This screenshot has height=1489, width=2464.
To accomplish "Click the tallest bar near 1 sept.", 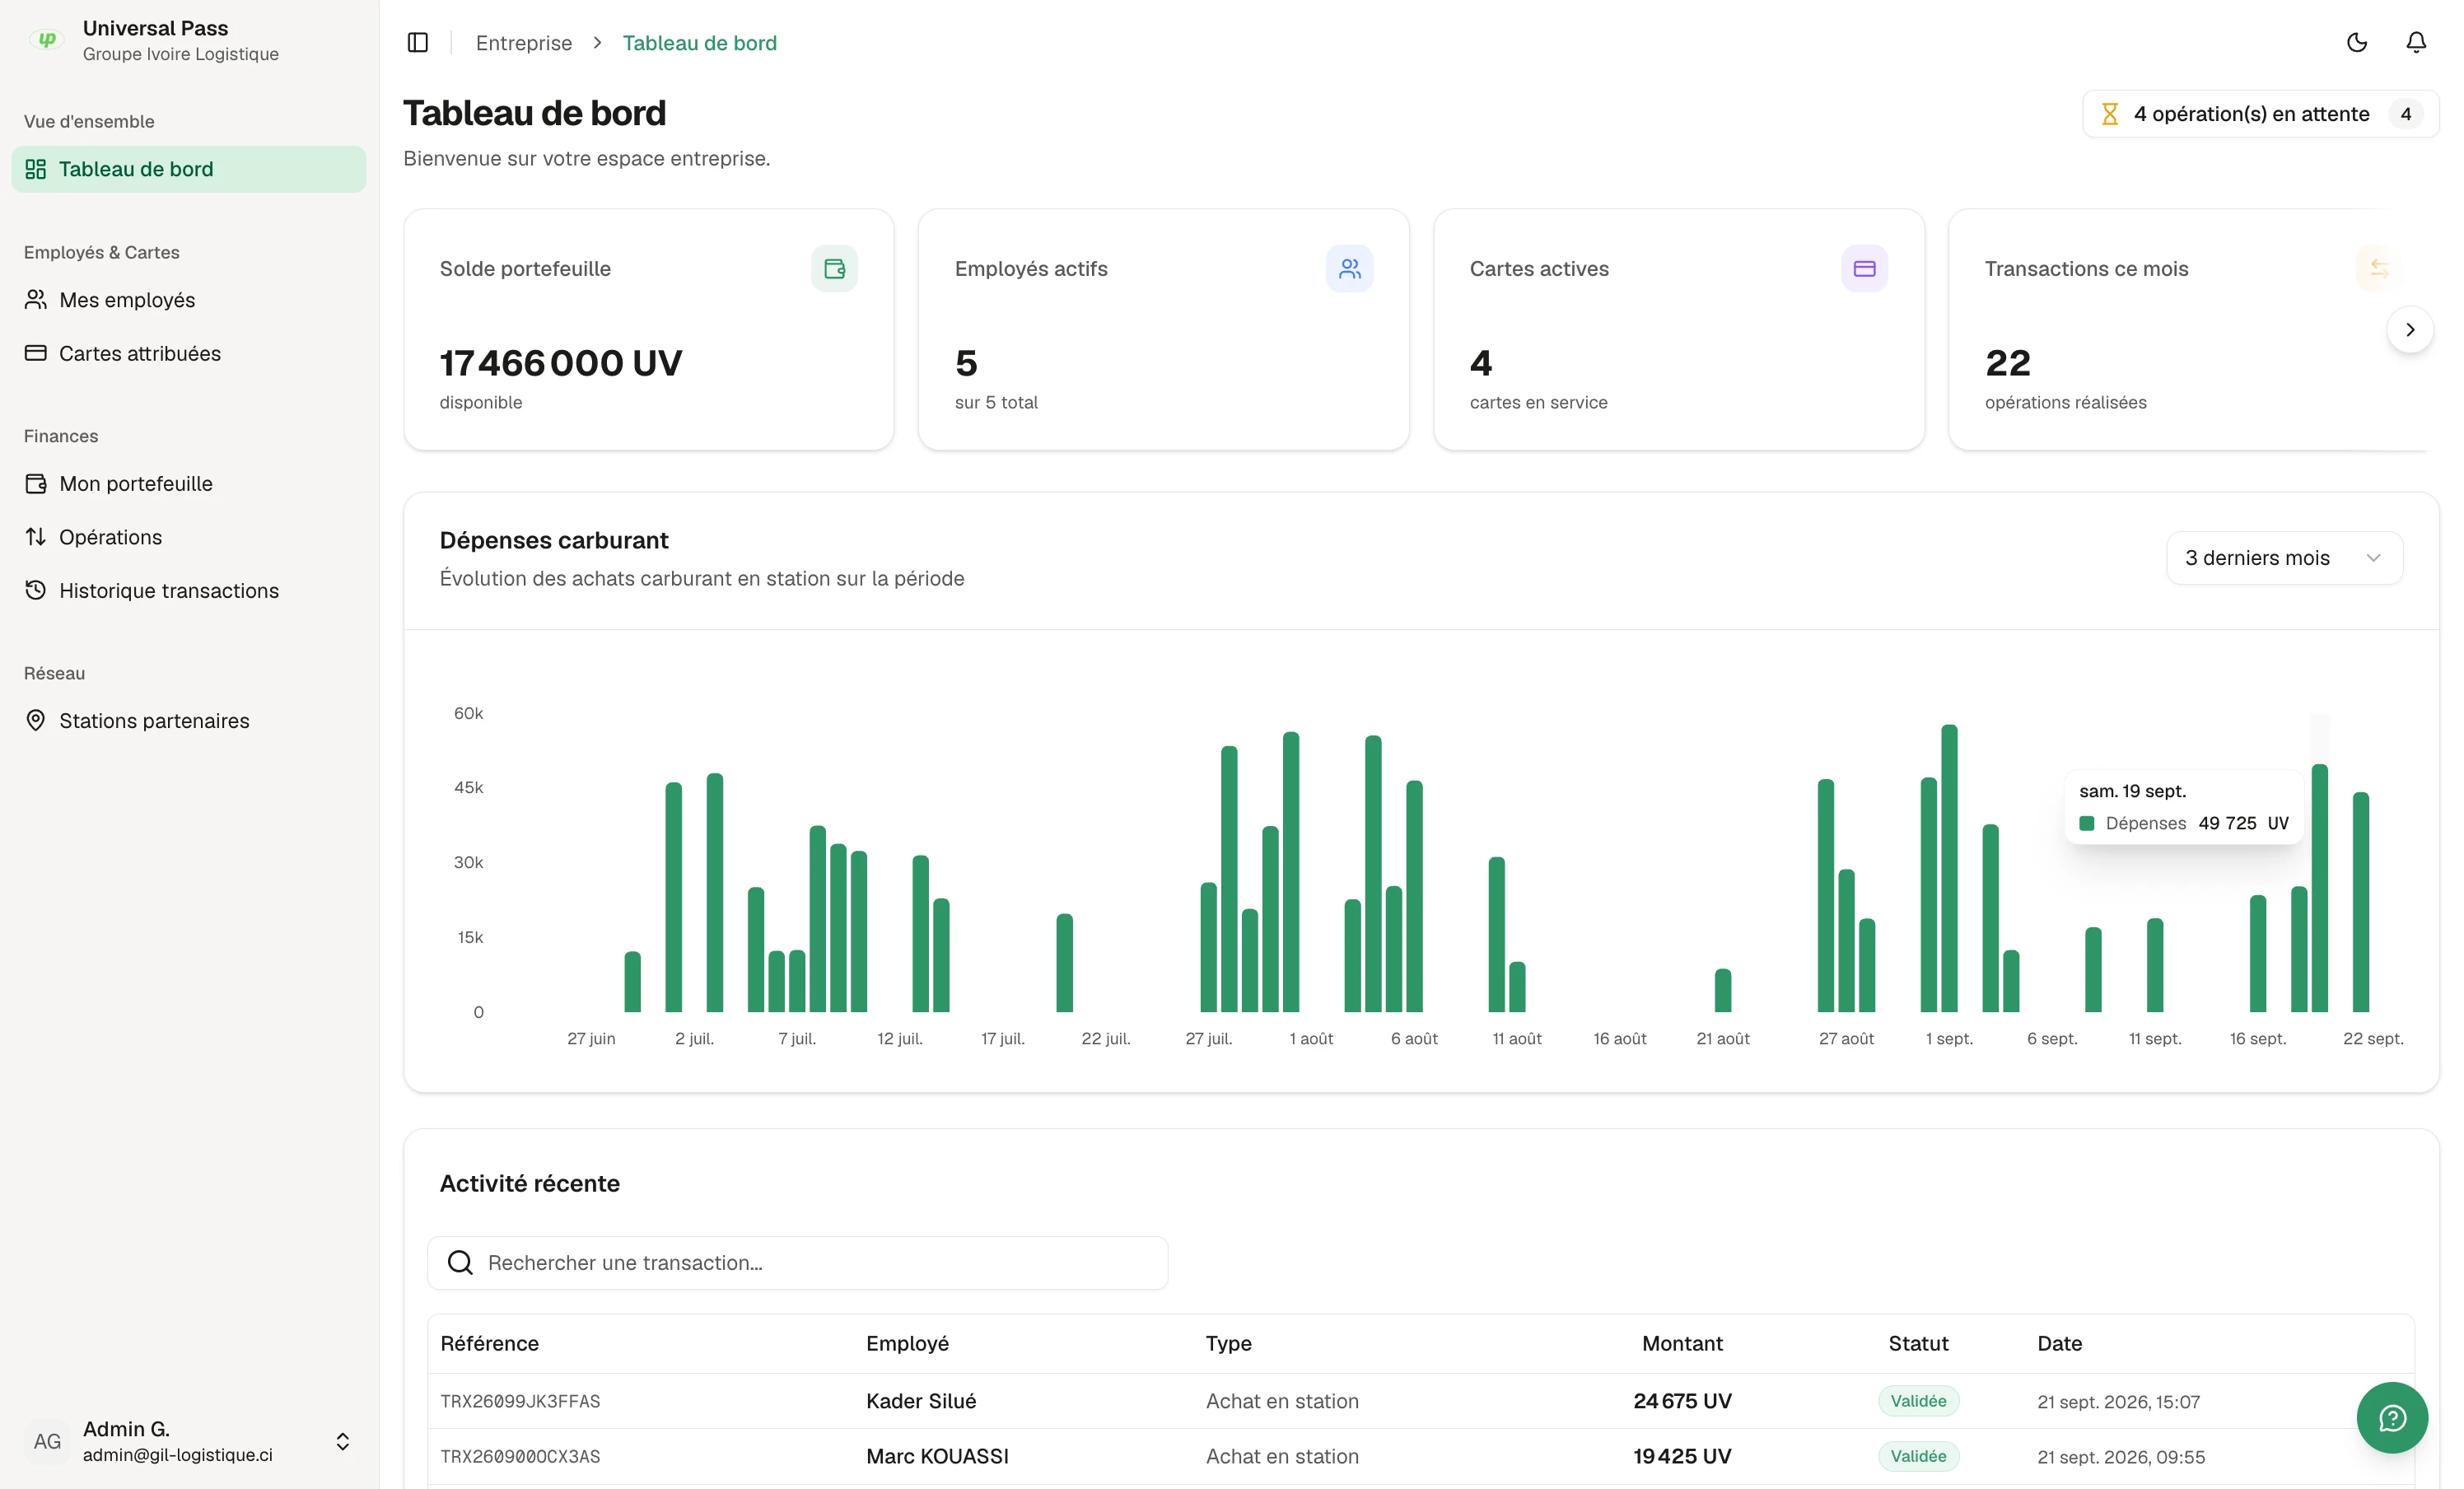I will 1949,868.
